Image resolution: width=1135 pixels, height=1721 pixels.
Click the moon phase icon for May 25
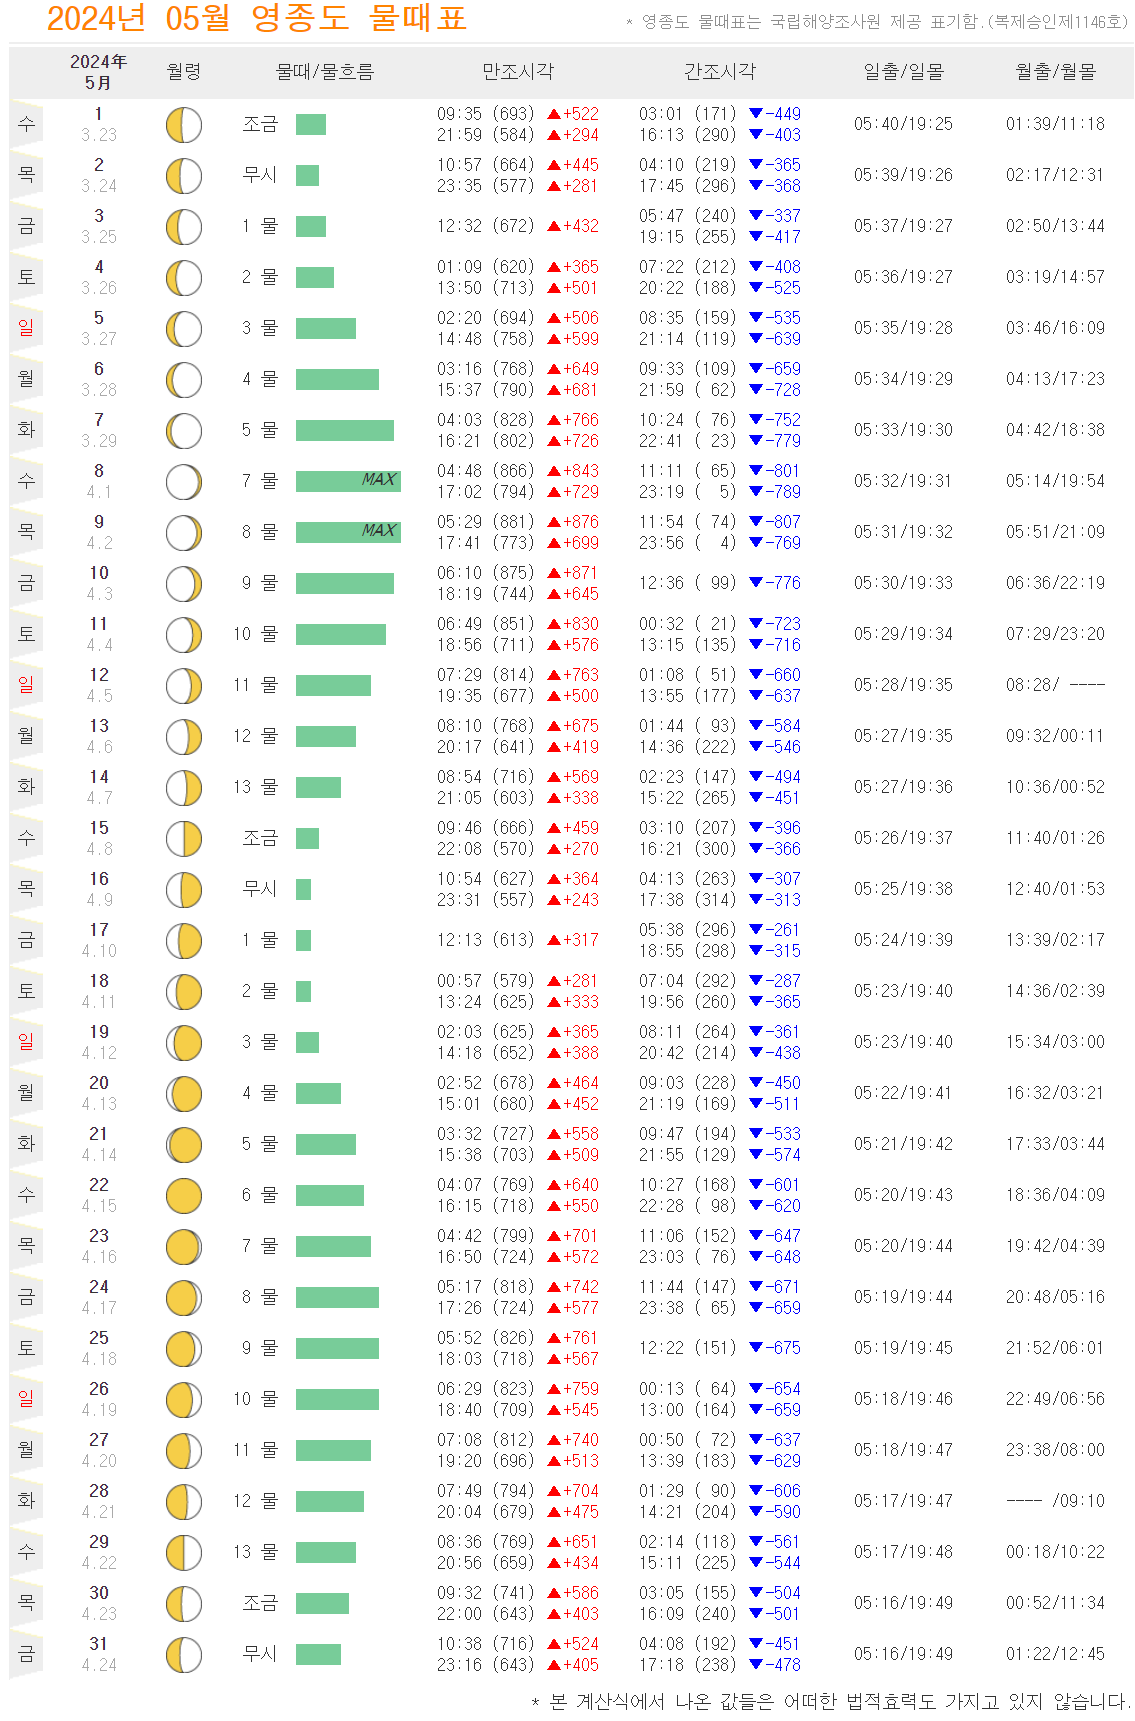pos(184,1349)
